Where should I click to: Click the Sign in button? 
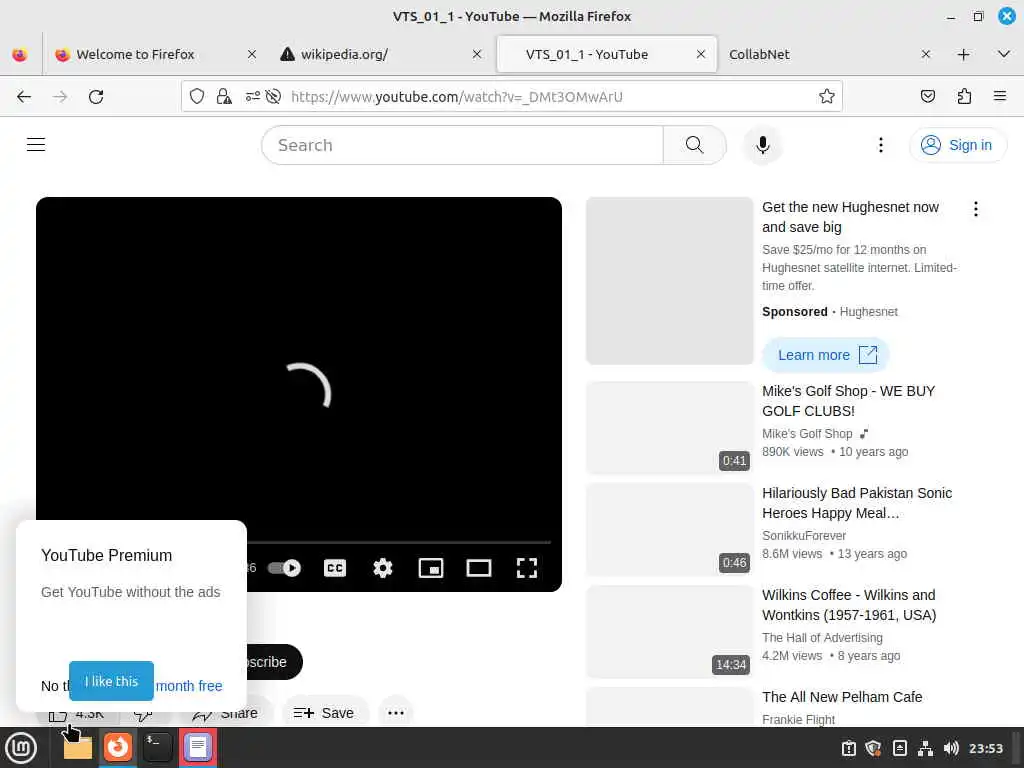coord(957,145)
